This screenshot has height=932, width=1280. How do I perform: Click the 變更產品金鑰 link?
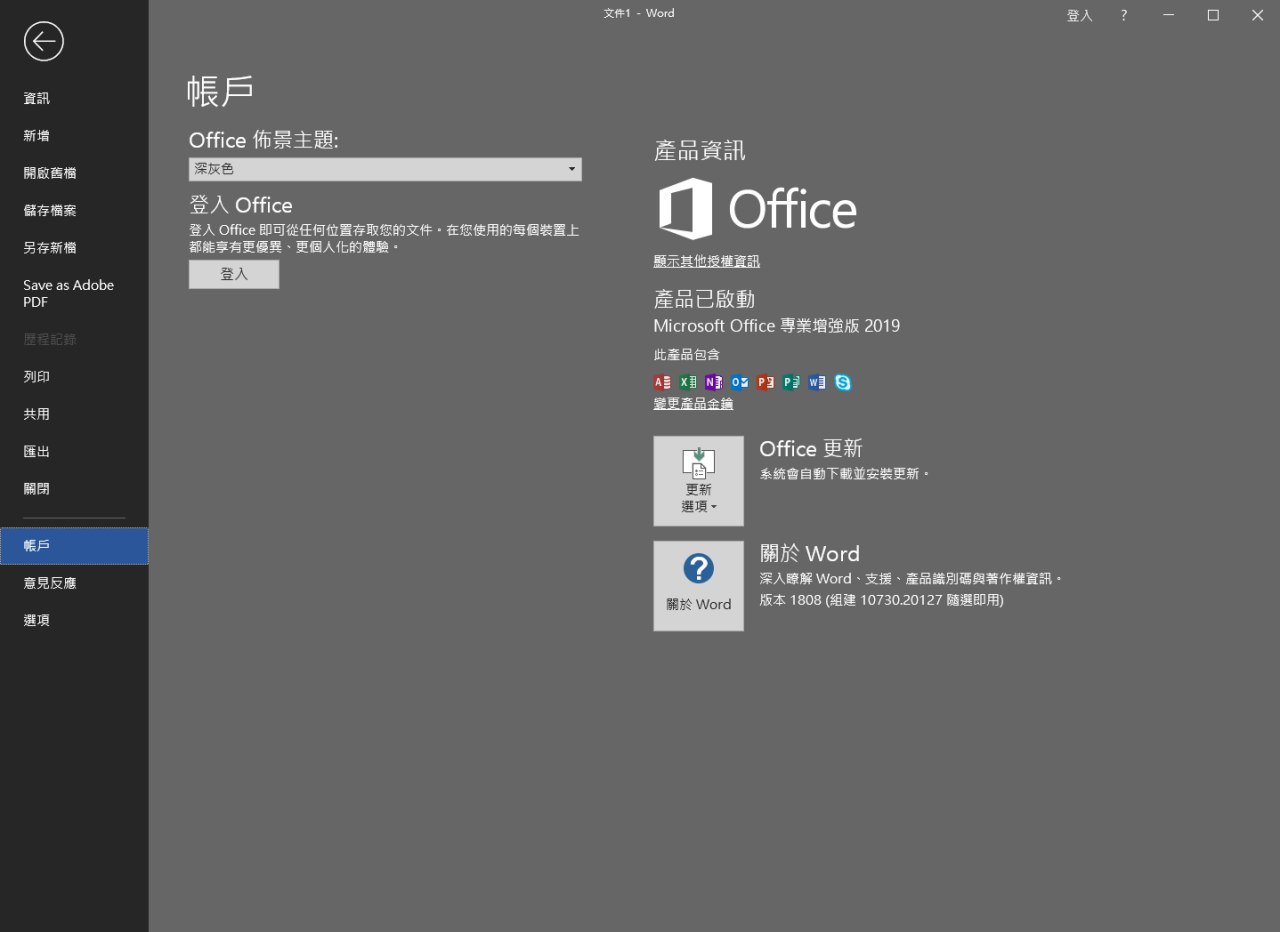click(x=693, y=404)
